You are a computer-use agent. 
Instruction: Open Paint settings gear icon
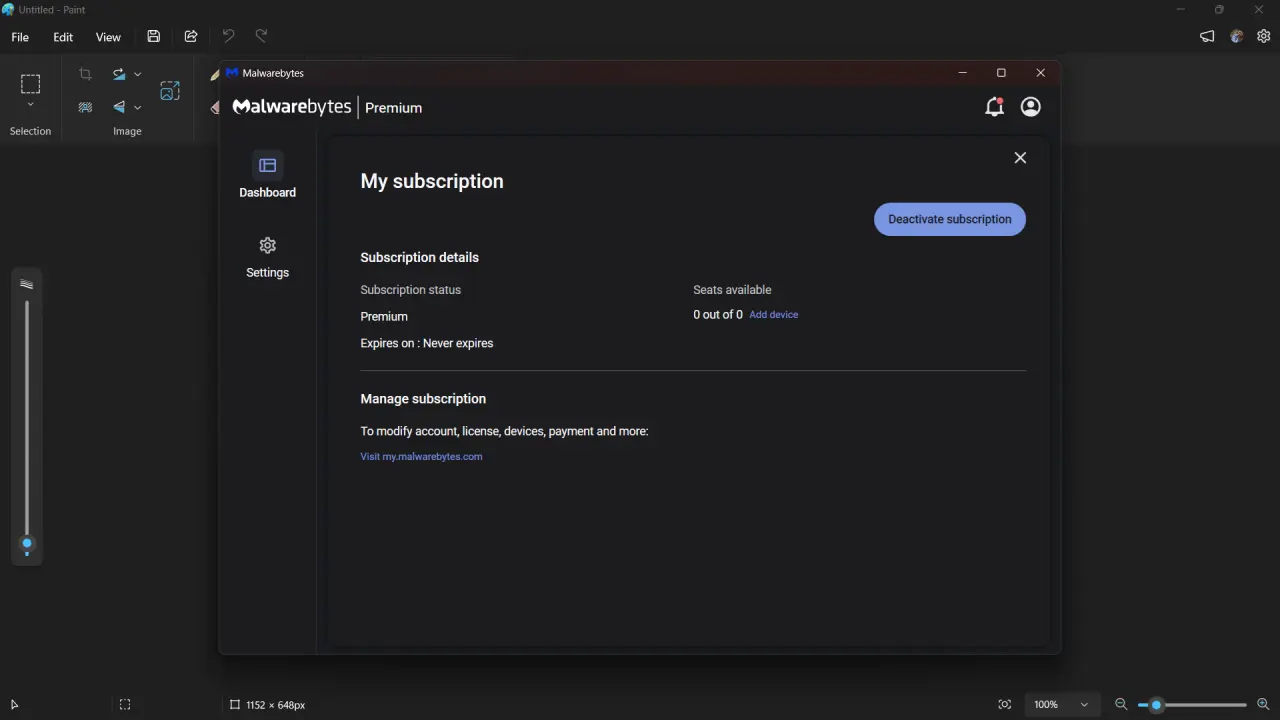1264,36
